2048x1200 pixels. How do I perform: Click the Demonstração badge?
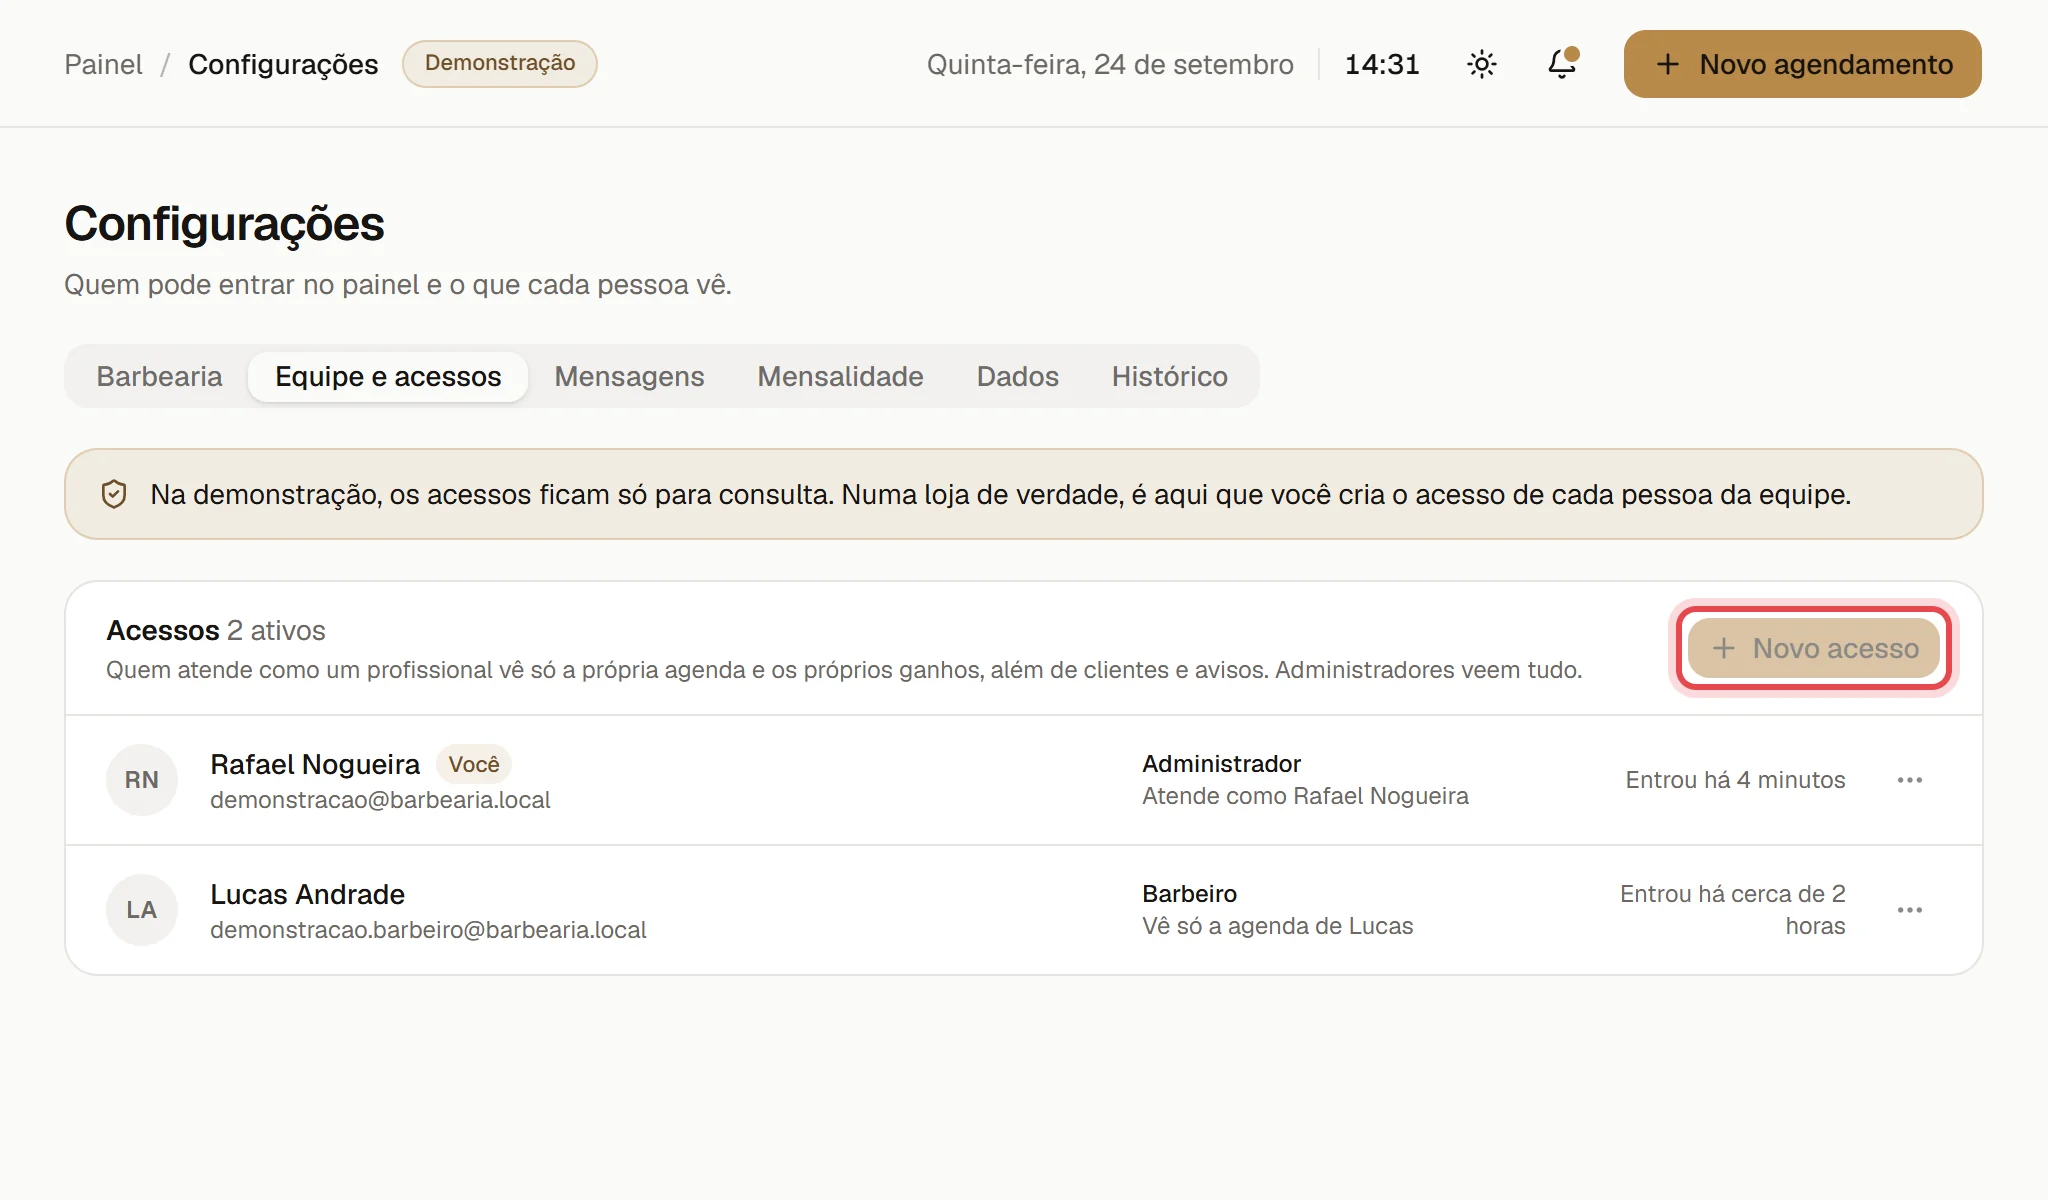[500, 63]
